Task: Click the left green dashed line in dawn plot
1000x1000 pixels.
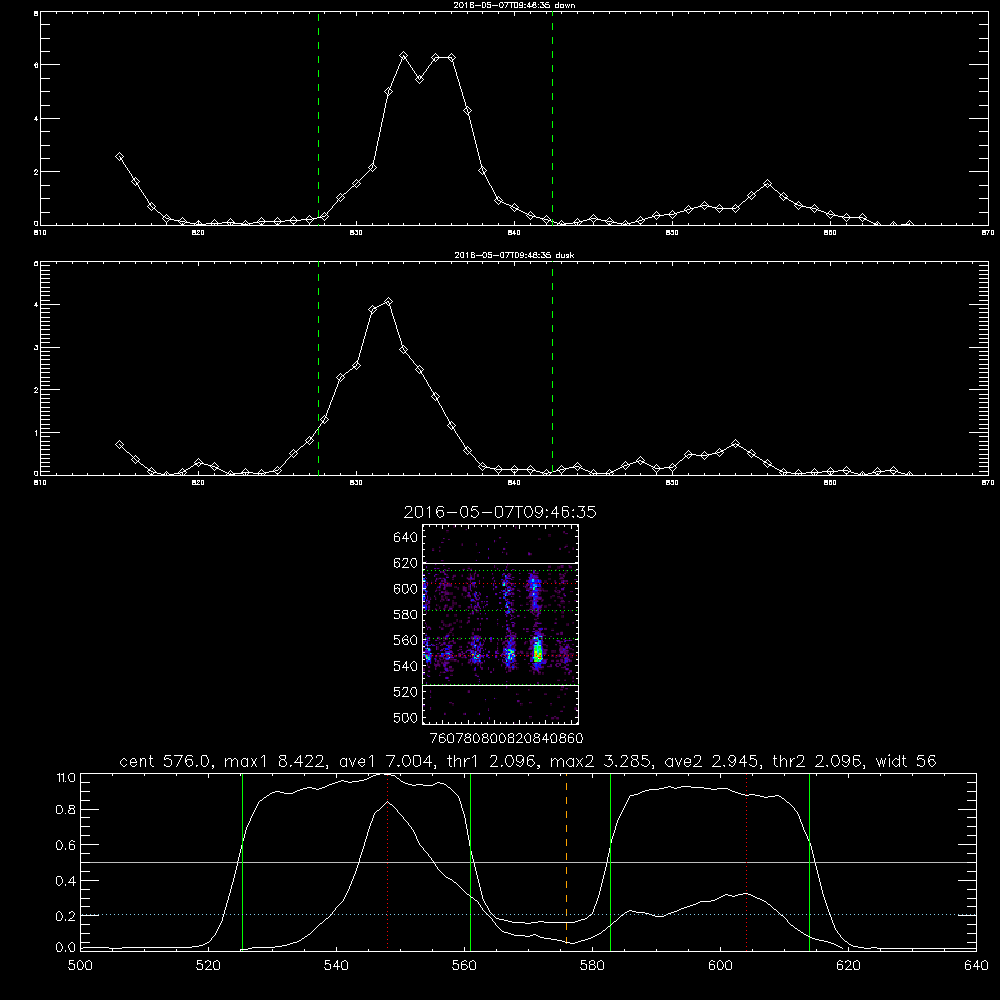Action: coord(318,119)
